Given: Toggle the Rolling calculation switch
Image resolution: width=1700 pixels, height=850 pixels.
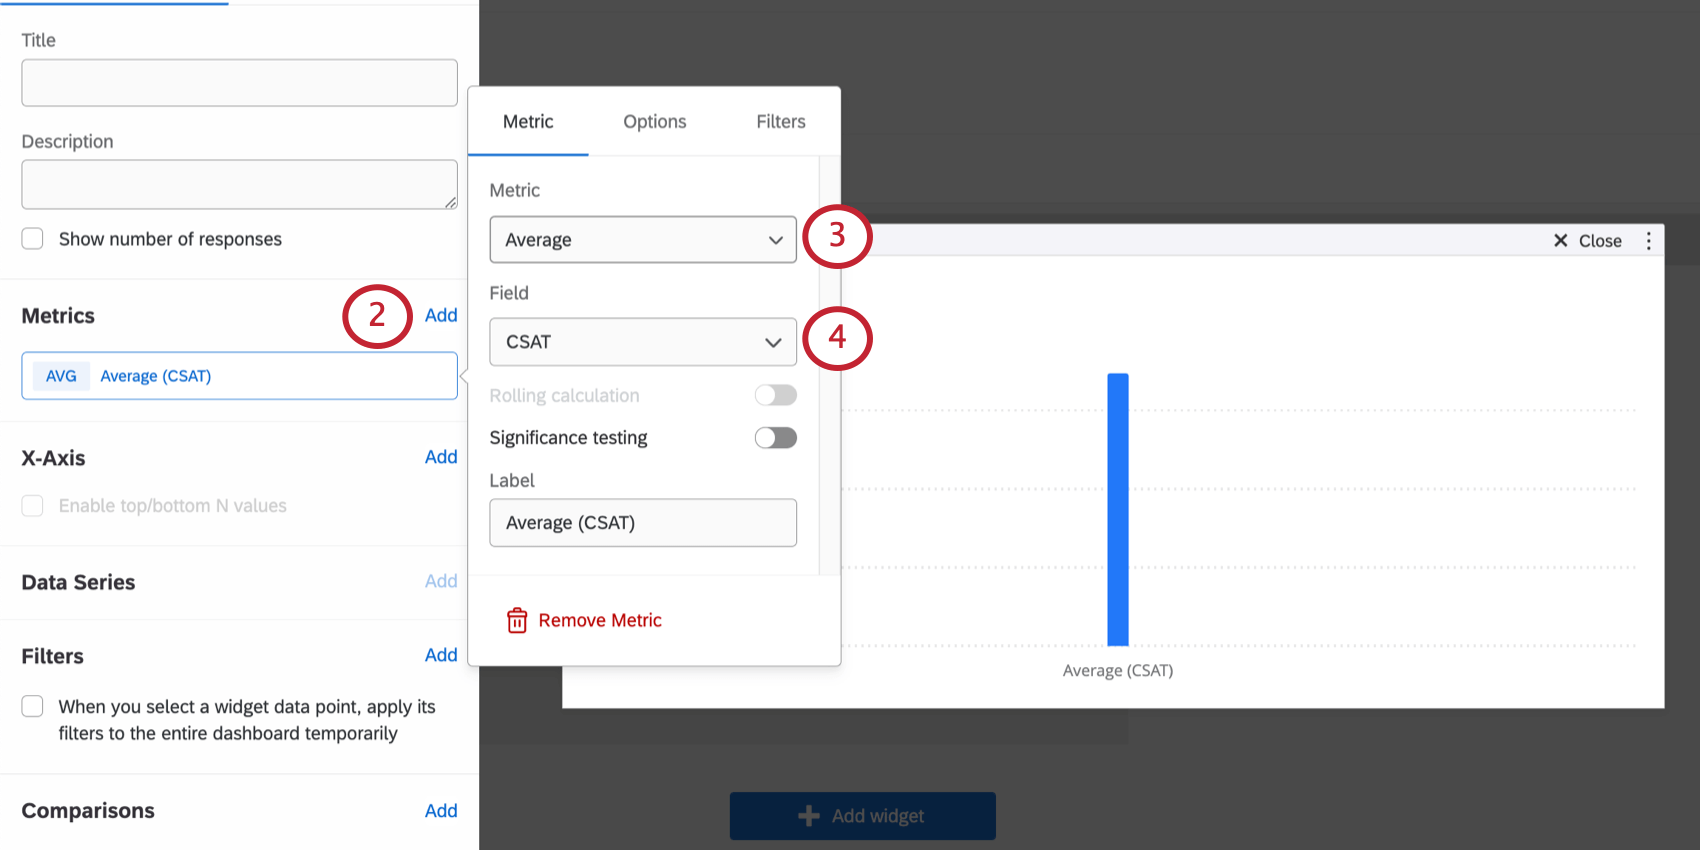Looking at the screenshot, I should point(776,396).
